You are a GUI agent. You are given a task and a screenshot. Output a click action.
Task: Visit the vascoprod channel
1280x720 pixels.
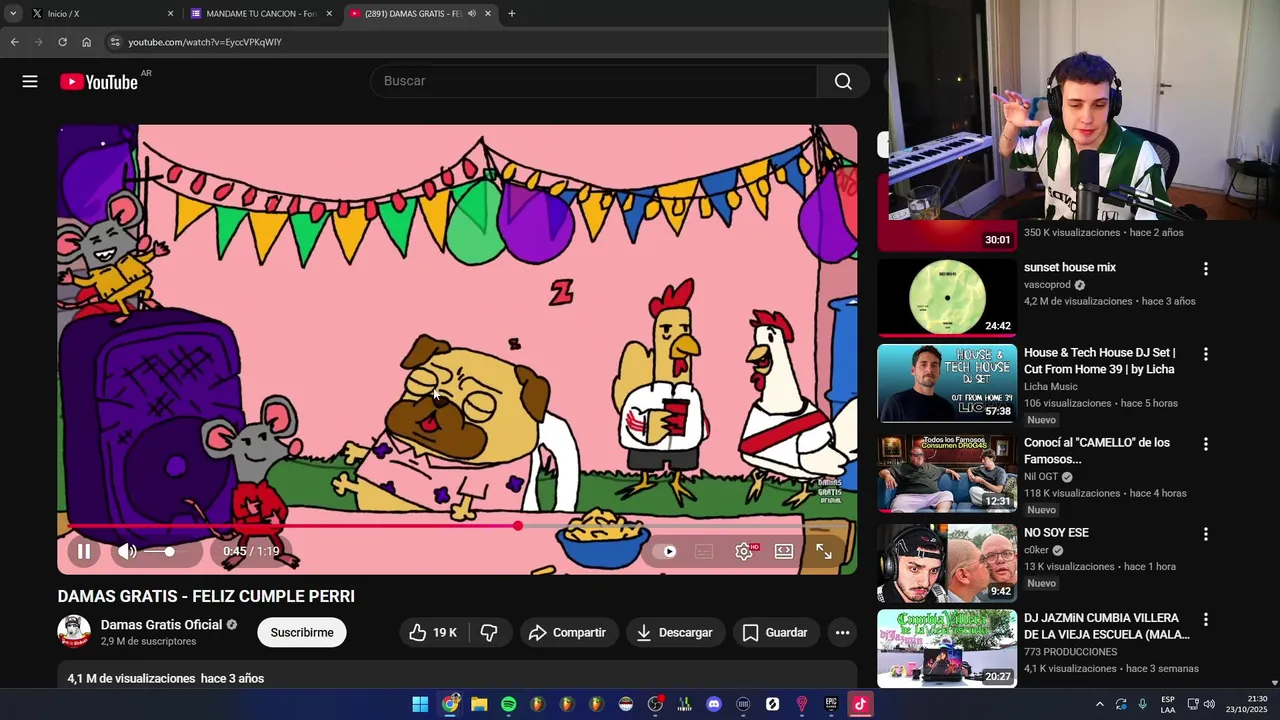pyautogui.click(x=1046, y=285)
